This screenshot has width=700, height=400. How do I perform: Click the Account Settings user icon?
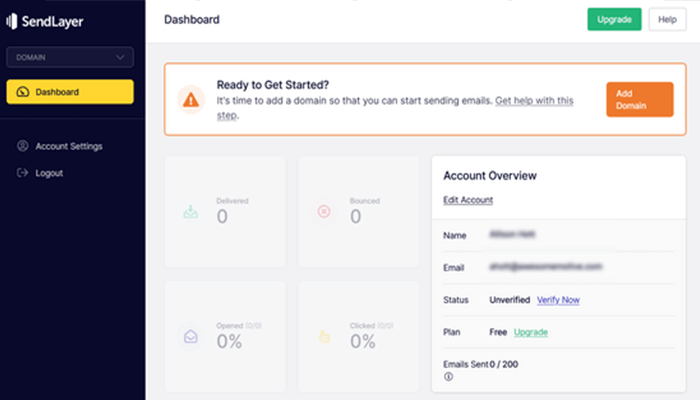pyautogui.click(x=23, y=146)
